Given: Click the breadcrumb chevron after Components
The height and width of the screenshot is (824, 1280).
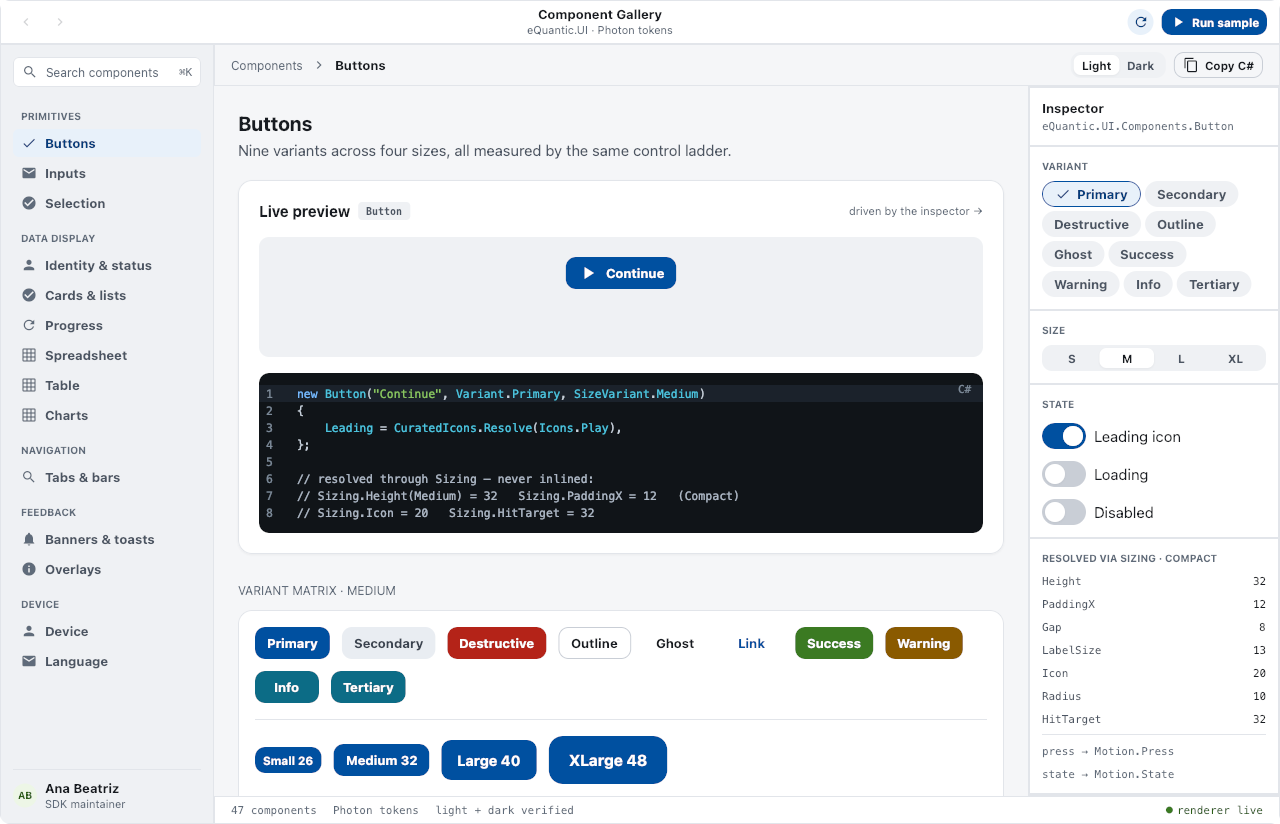Looking at the screenshot, I should tap(319, 65).
